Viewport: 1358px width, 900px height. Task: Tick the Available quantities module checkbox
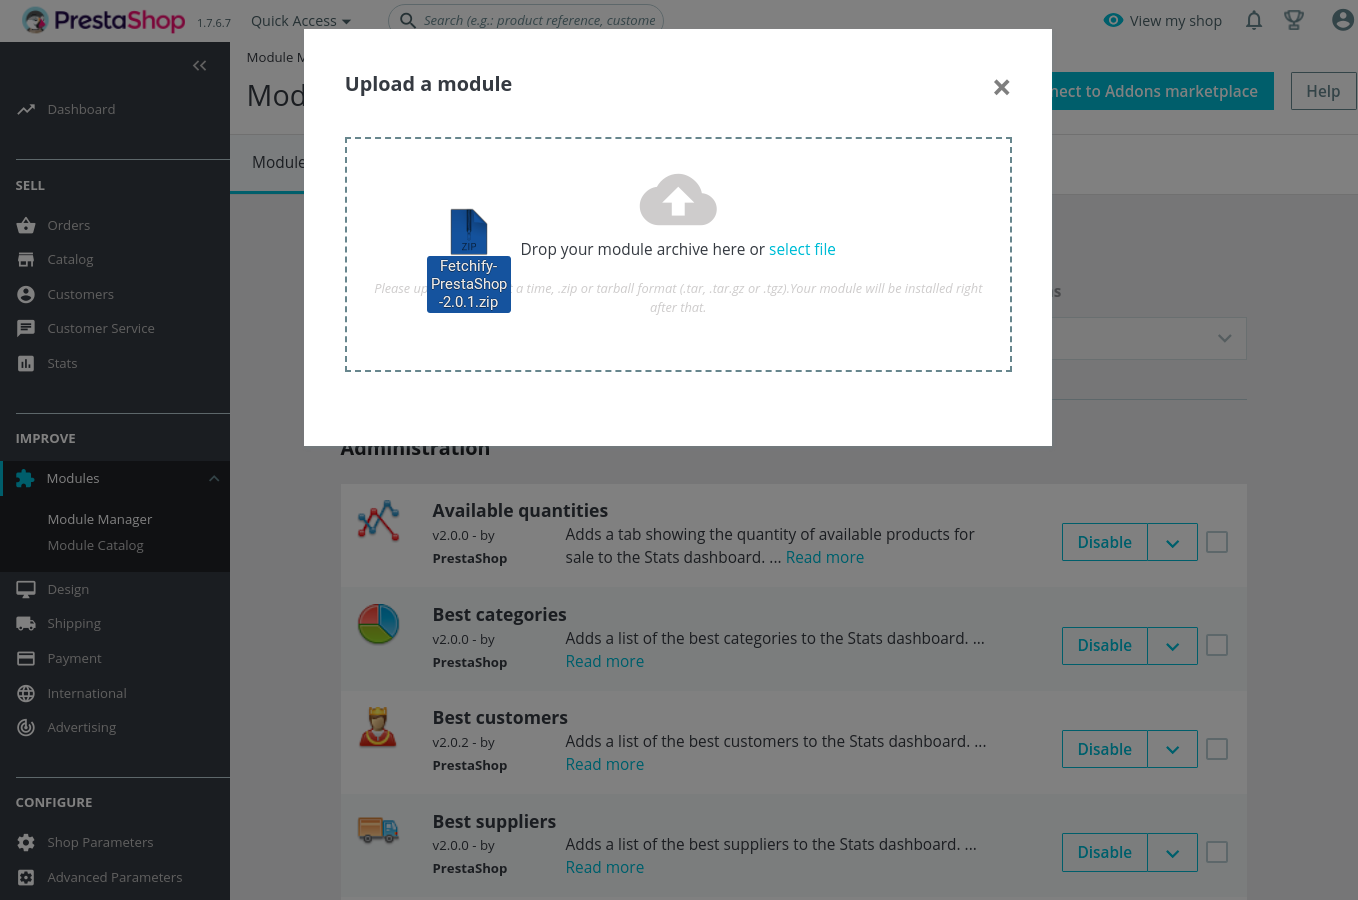point(1217,542)
